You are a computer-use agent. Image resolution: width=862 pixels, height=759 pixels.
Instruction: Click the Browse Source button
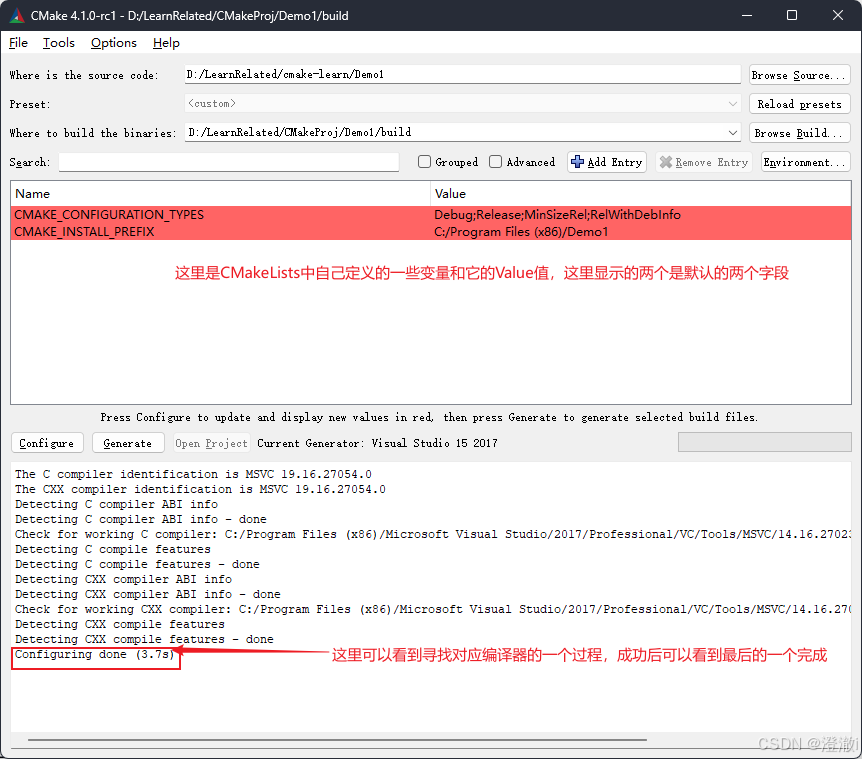click(799, 75)
